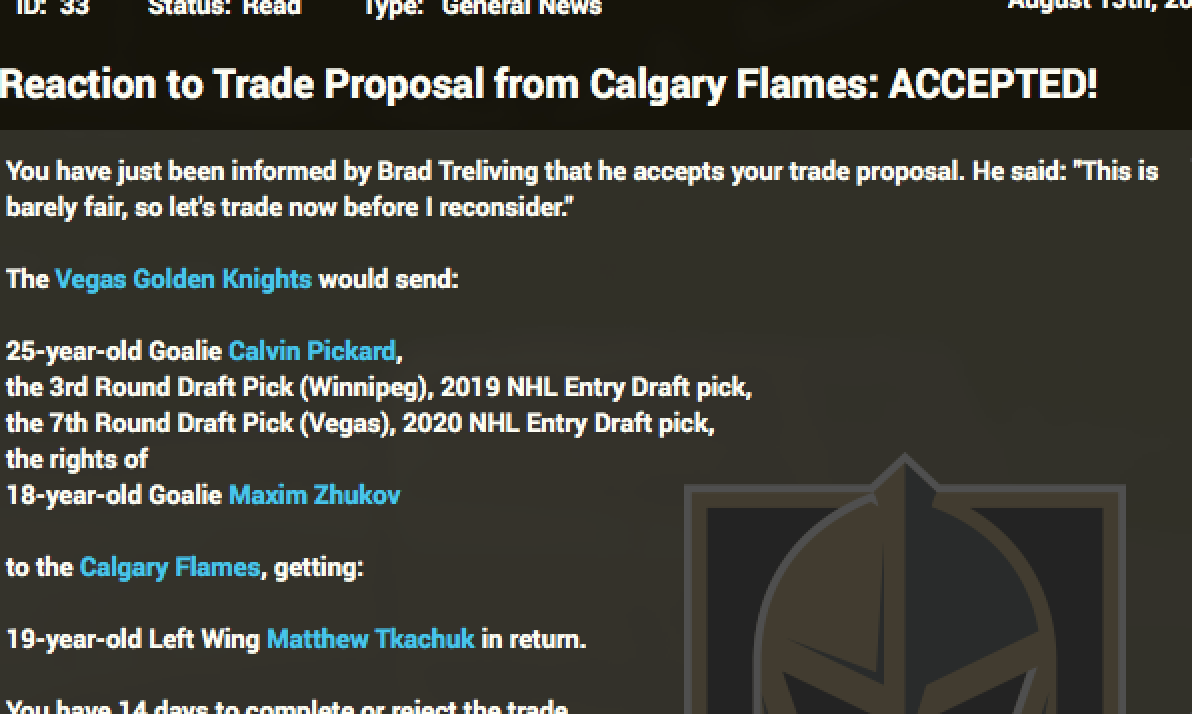Click the Type: General News field
The width and height of the screenshot is (1192, 714).
coord(482,7)
